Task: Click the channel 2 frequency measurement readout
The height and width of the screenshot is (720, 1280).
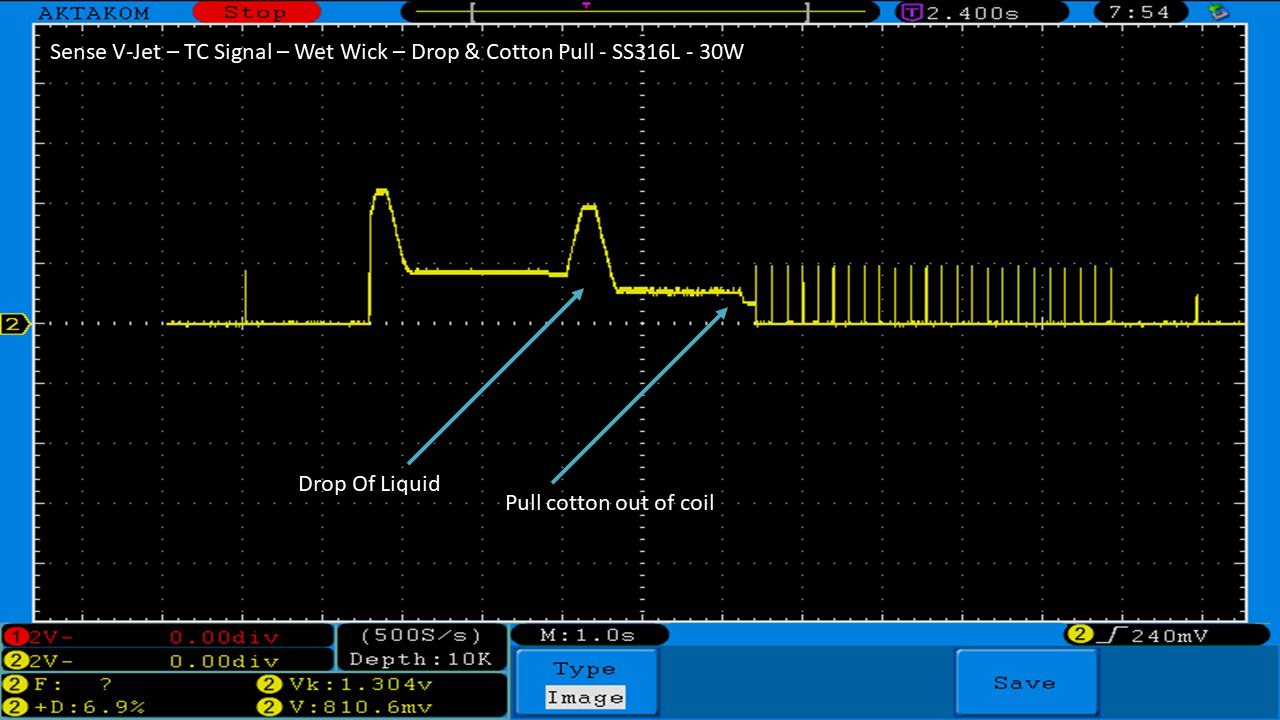Action: pyautogui.click(x=60, y=685)
